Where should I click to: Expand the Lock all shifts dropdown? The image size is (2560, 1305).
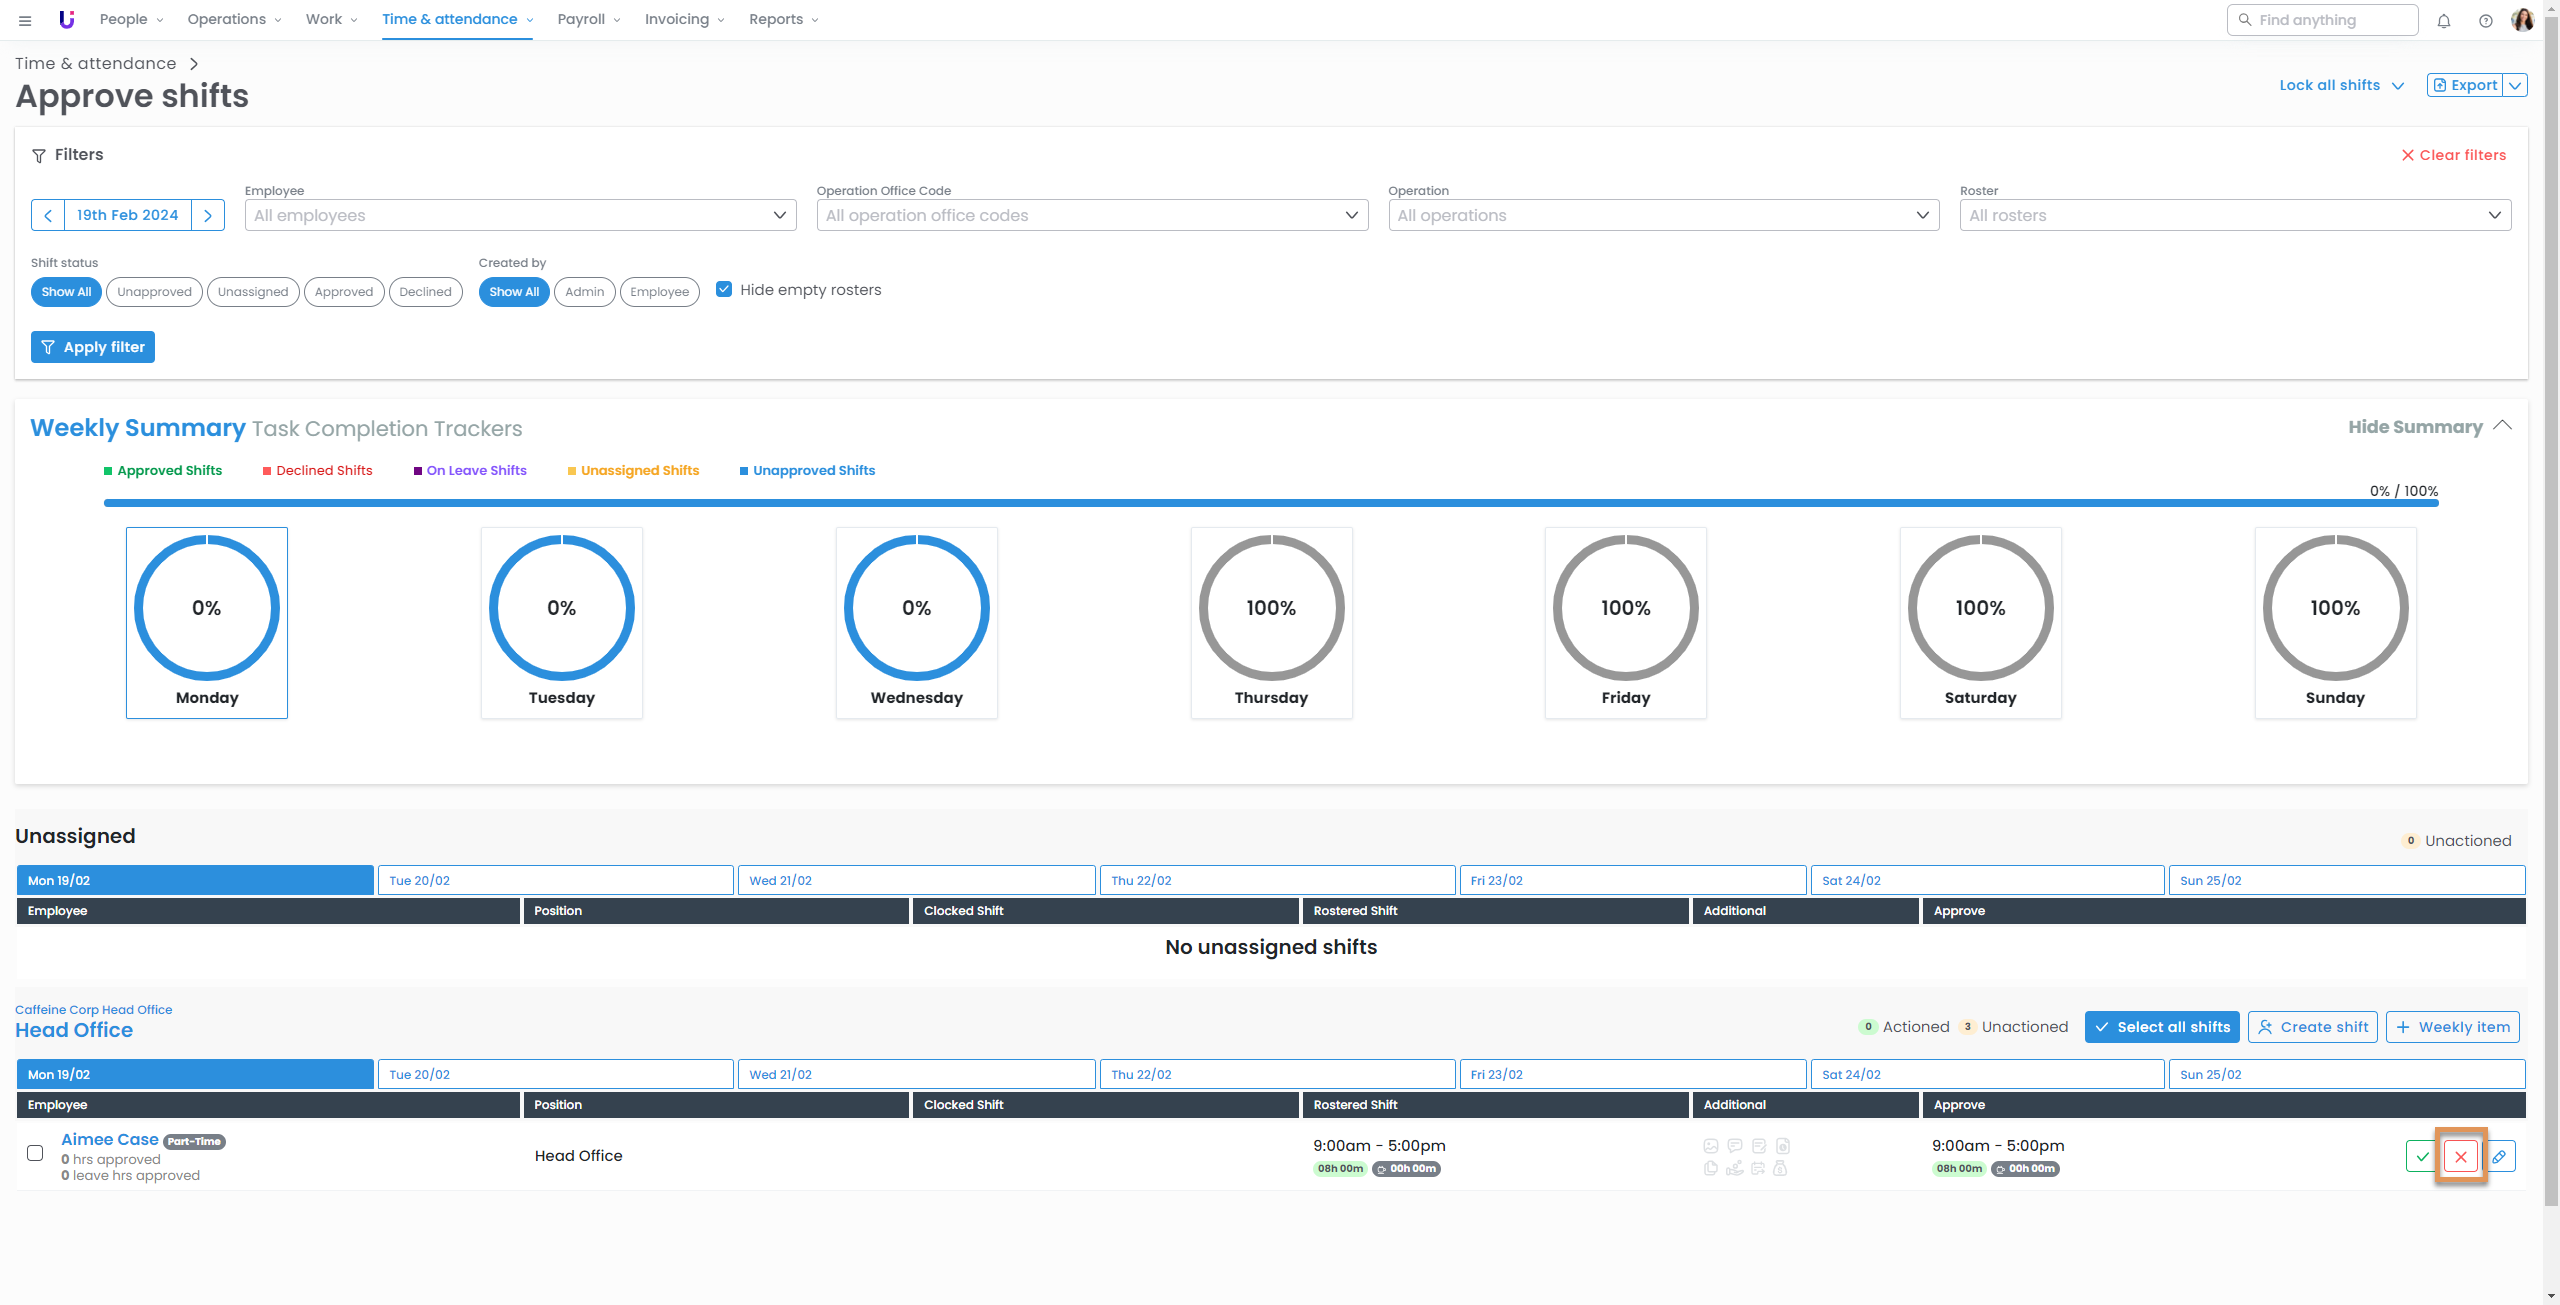coord(2341,85)
